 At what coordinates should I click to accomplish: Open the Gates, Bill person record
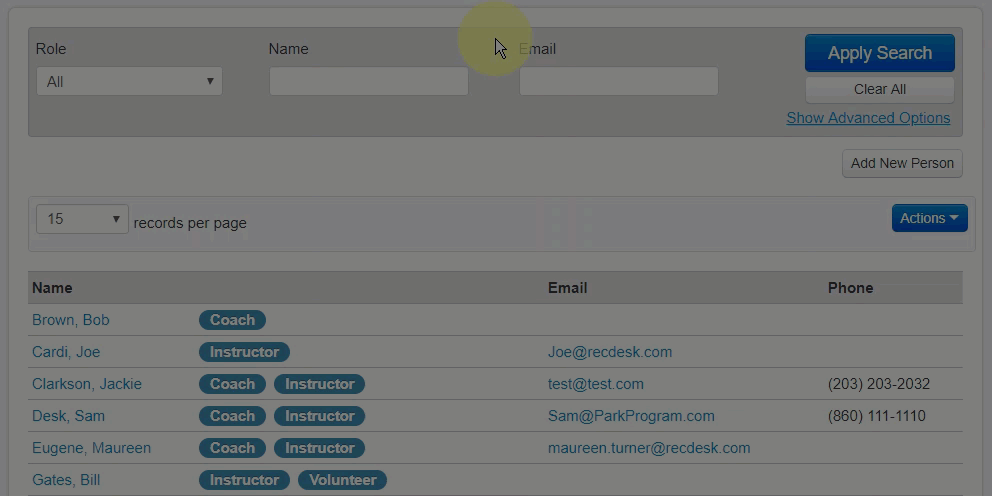[x=66, y=480]
